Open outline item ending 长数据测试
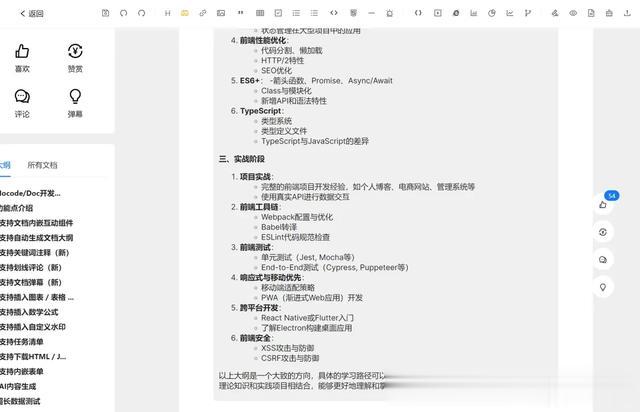The width and height of the screenshot is (640, 412). tap(20, 401)
